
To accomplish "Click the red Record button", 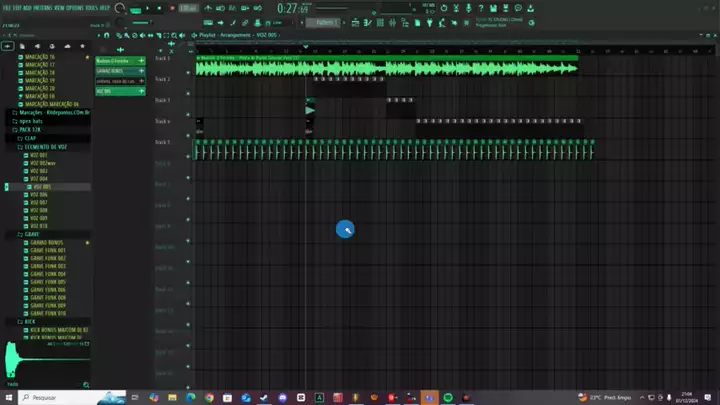I will 172,8.
